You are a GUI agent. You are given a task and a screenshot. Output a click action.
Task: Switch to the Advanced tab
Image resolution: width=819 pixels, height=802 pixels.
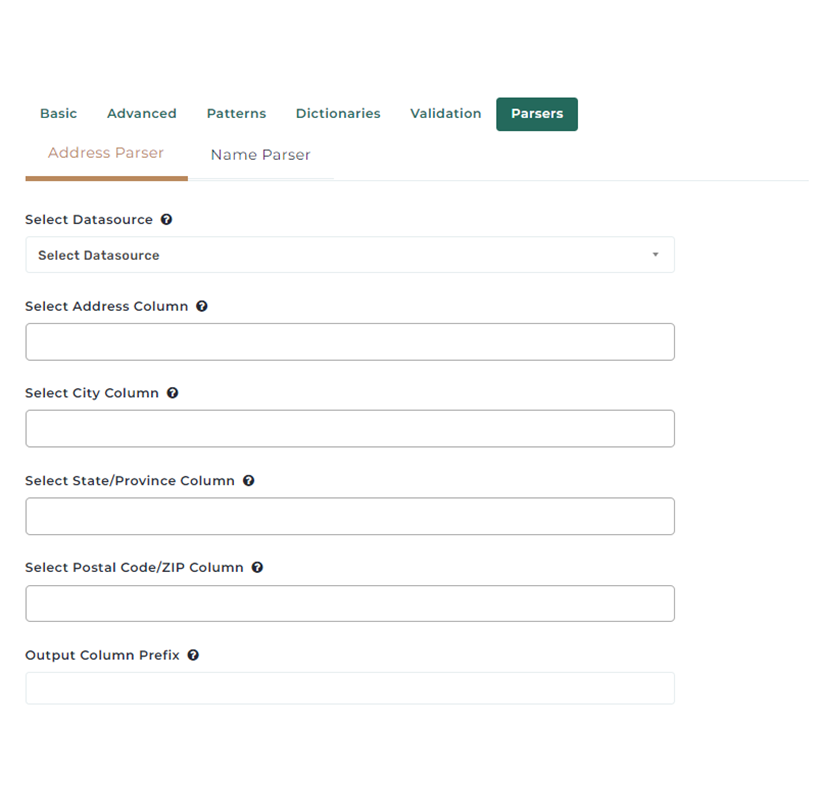142,114
